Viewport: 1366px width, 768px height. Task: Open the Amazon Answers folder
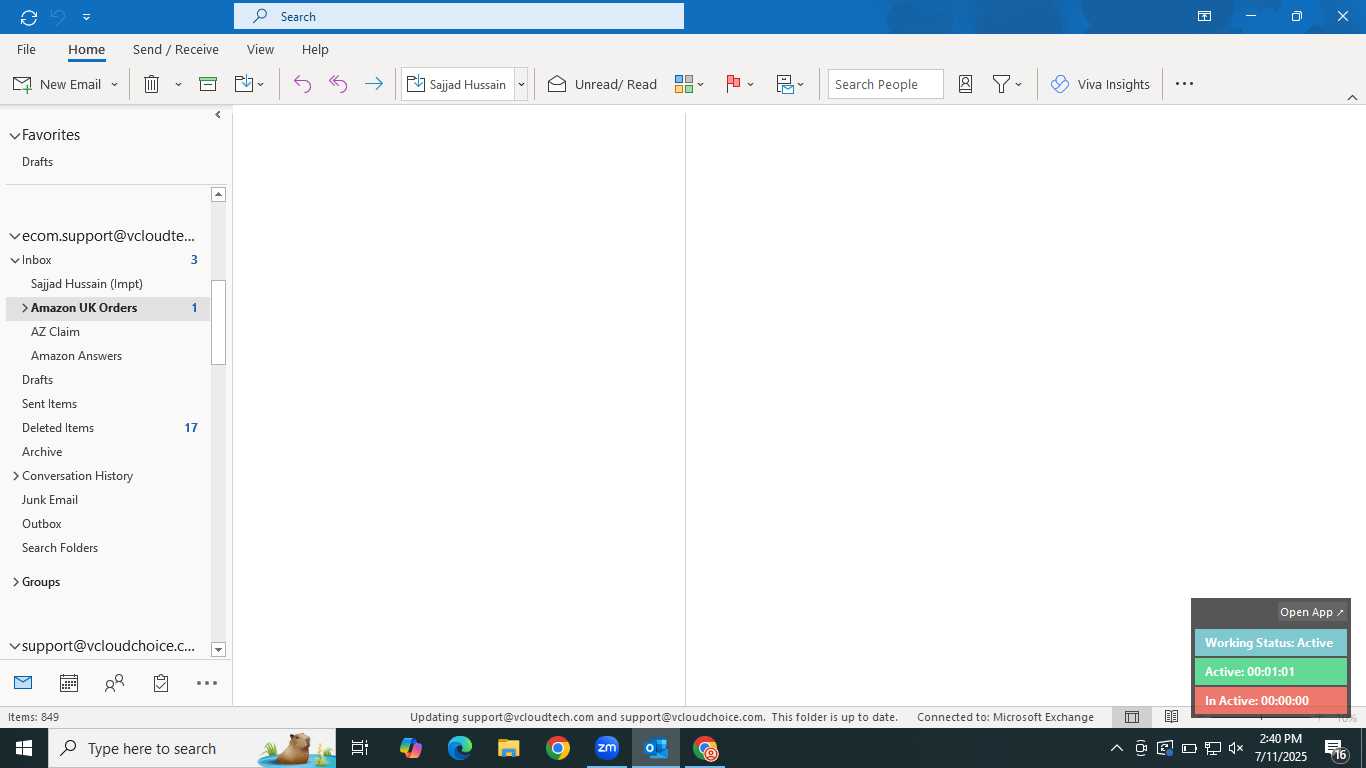(x=76, y=356)
